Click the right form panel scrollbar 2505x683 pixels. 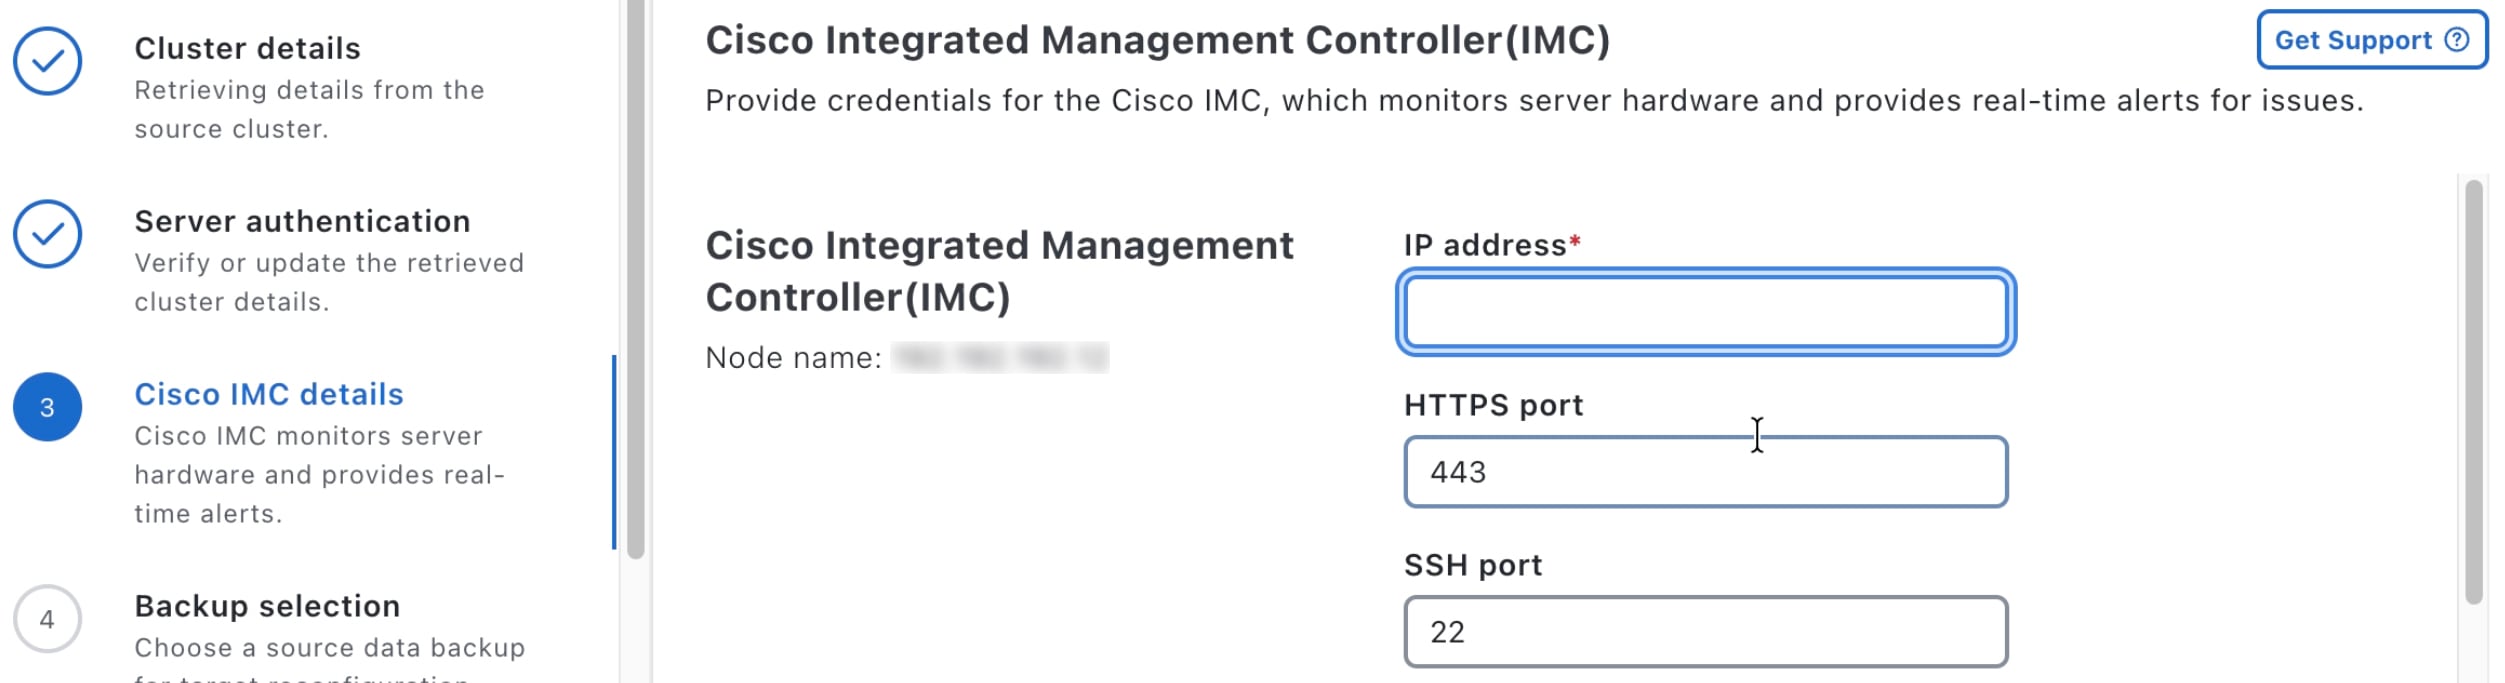coord(2473,390)
